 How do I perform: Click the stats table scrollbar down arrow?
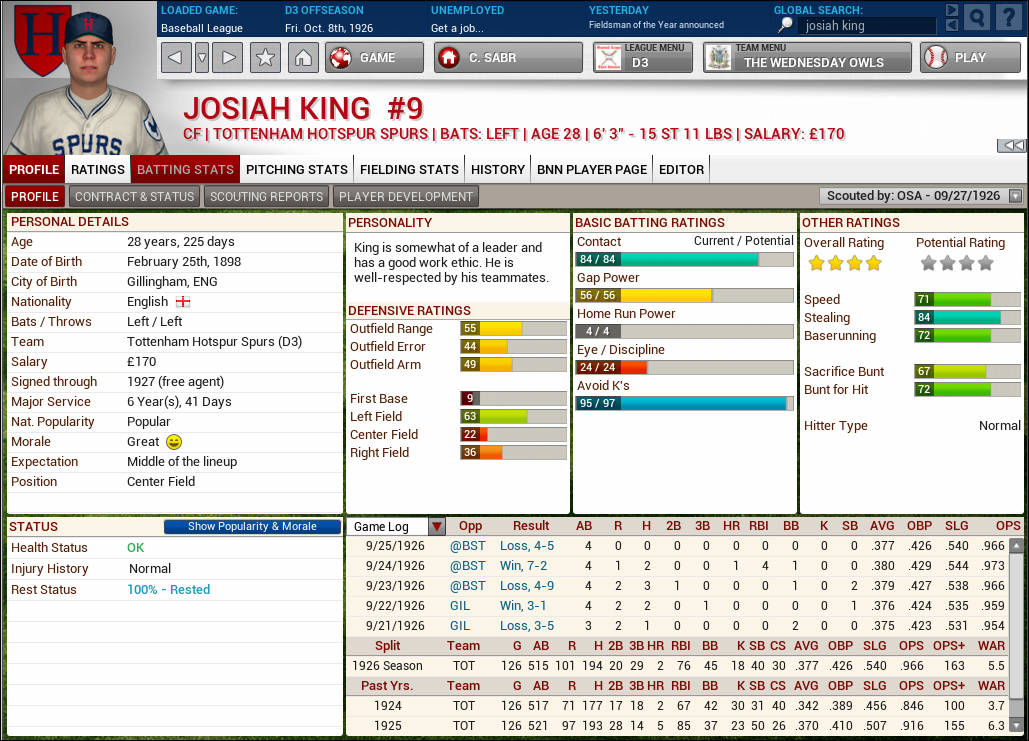pyautogui.click(x=1016, y=726)
